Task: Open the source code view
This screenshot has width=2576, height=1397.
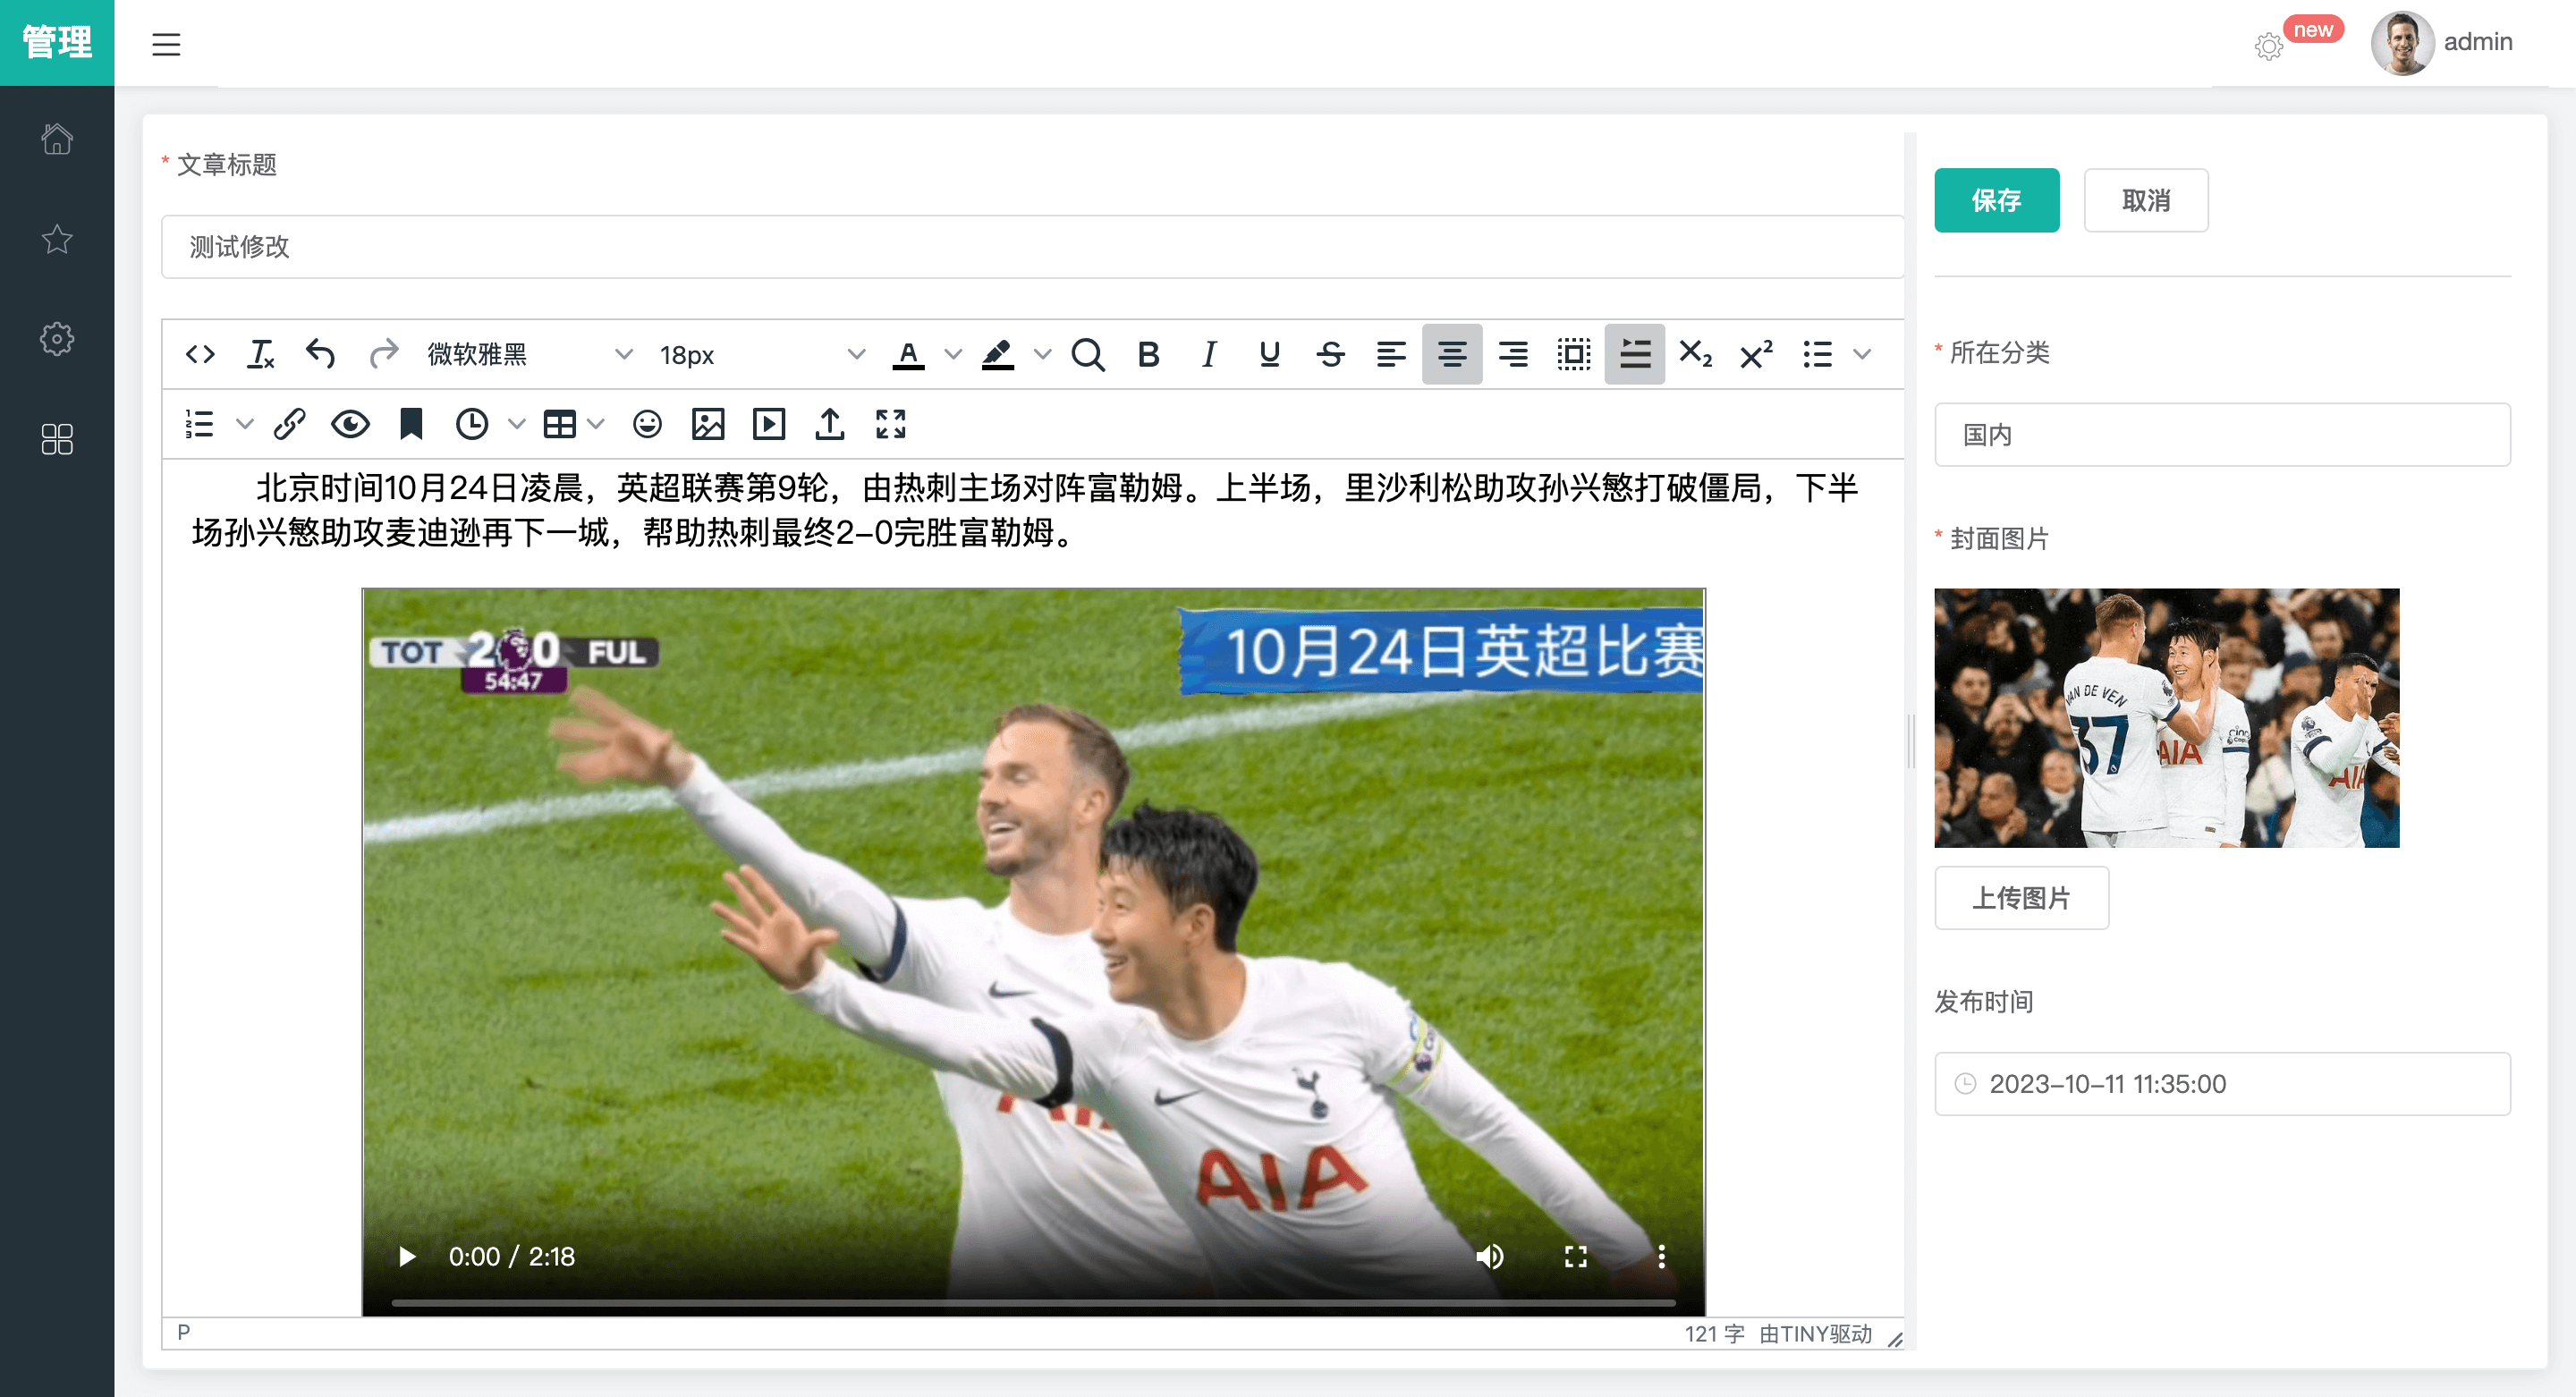Action: [200, 354]
